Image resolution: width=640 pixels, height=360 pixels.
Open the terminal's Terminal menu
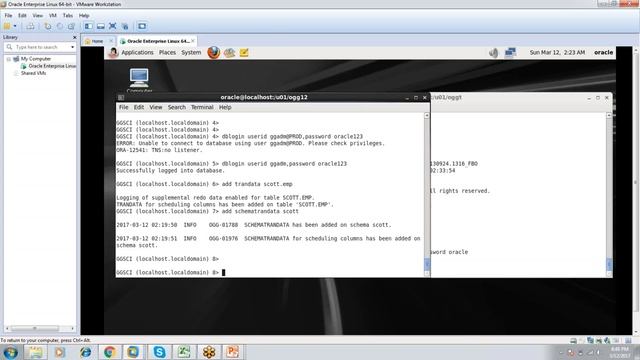[x=202, y=107]
